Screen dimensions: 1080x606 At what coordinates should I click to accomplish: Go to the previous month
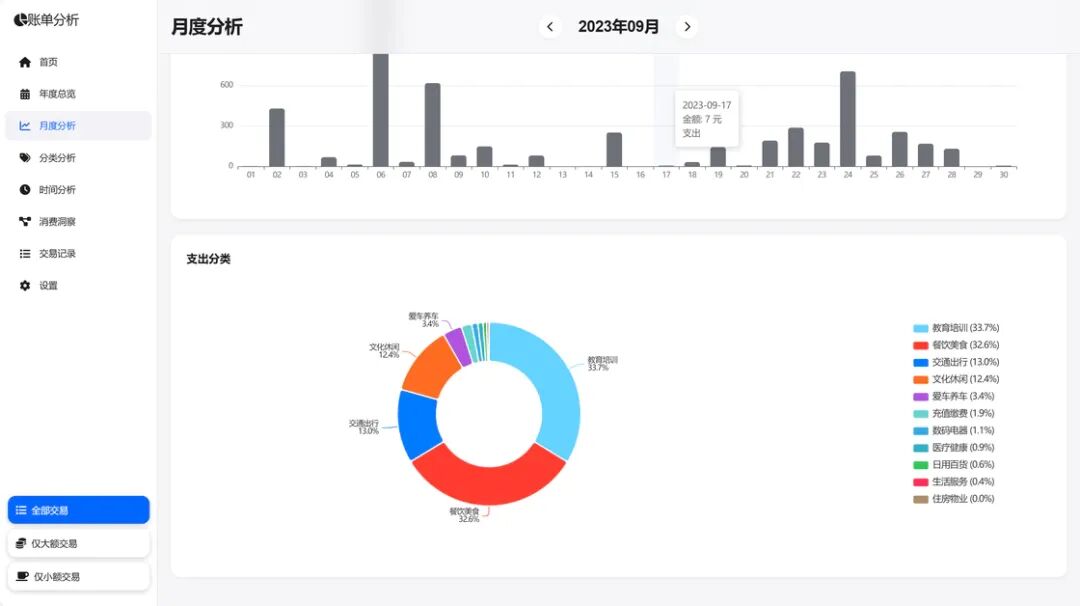(550, 27)
